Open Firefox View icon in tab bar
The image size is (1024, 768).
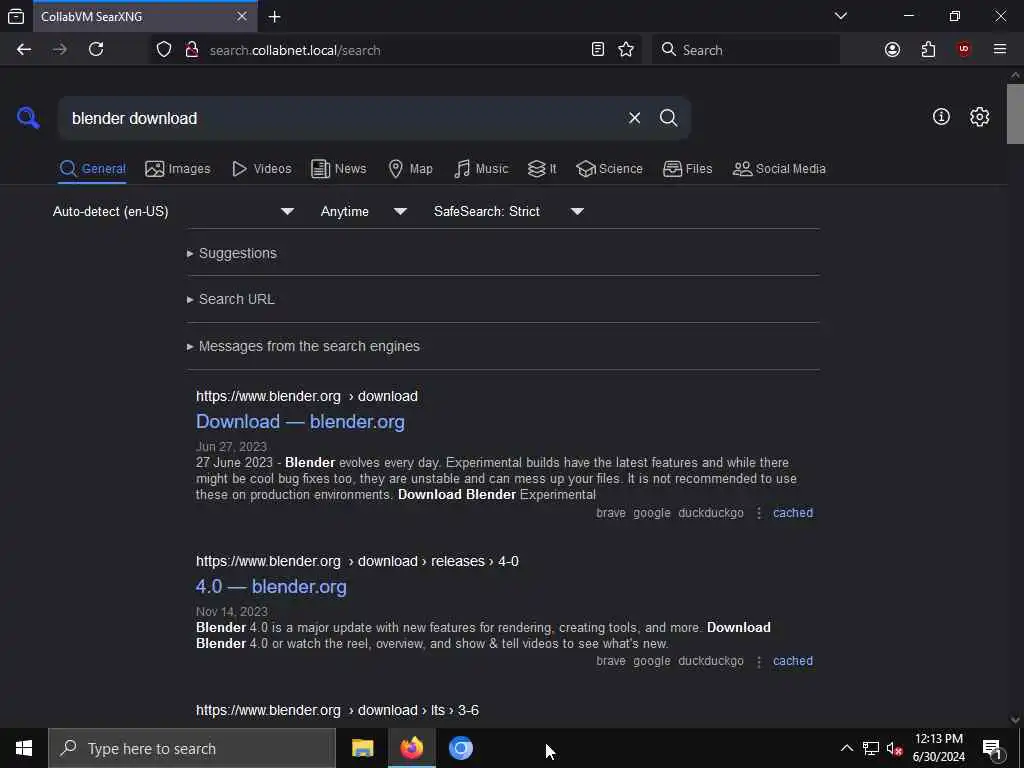click(16, 16)
